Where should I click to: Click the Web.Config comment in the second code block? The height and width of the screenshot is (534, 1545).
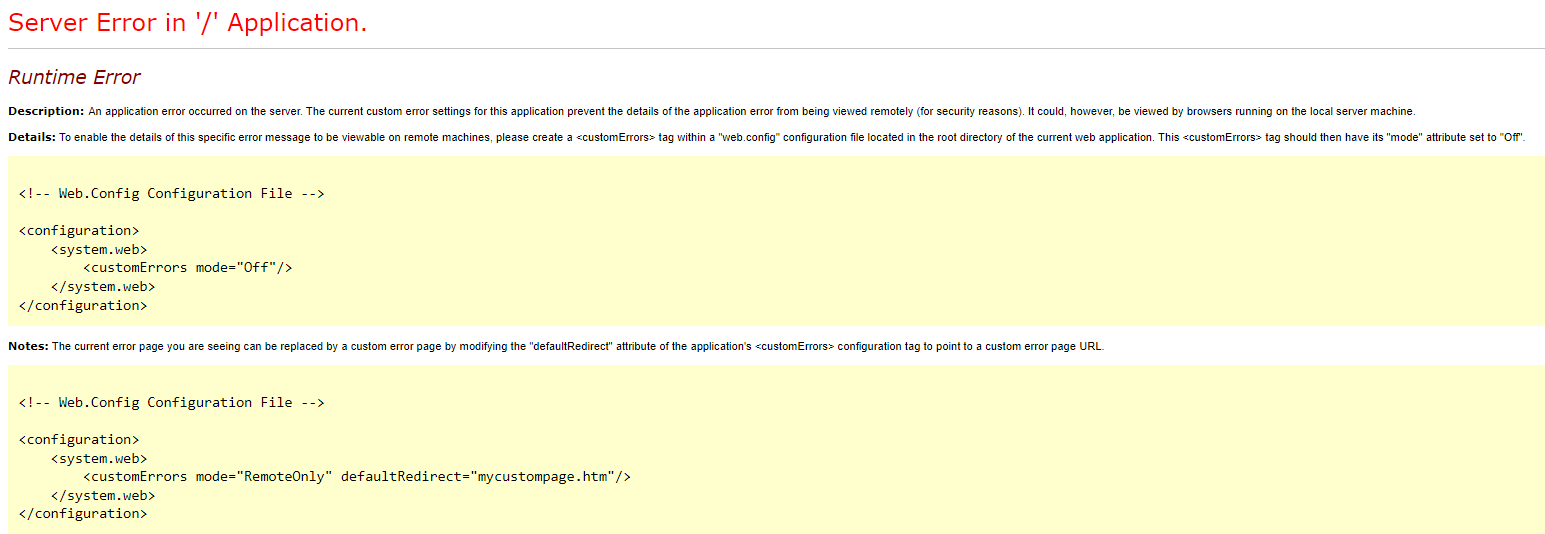[171, 403]
